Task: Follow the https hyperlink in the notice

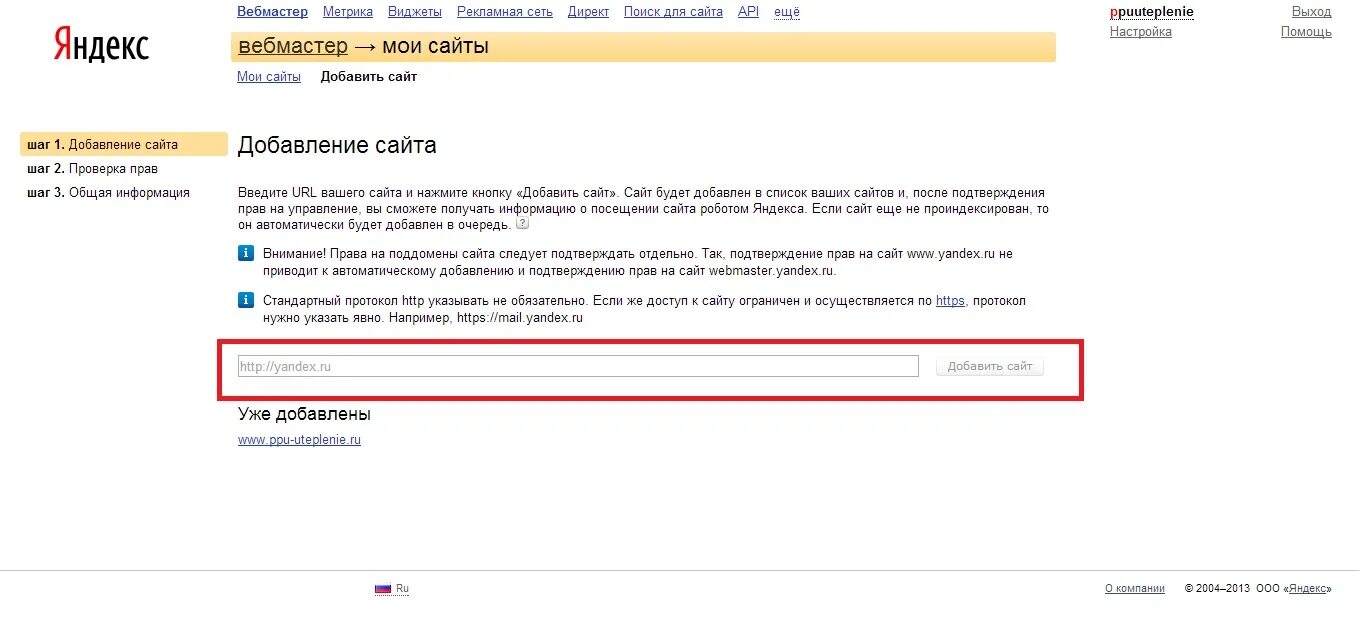Action: tap(950, 301)
